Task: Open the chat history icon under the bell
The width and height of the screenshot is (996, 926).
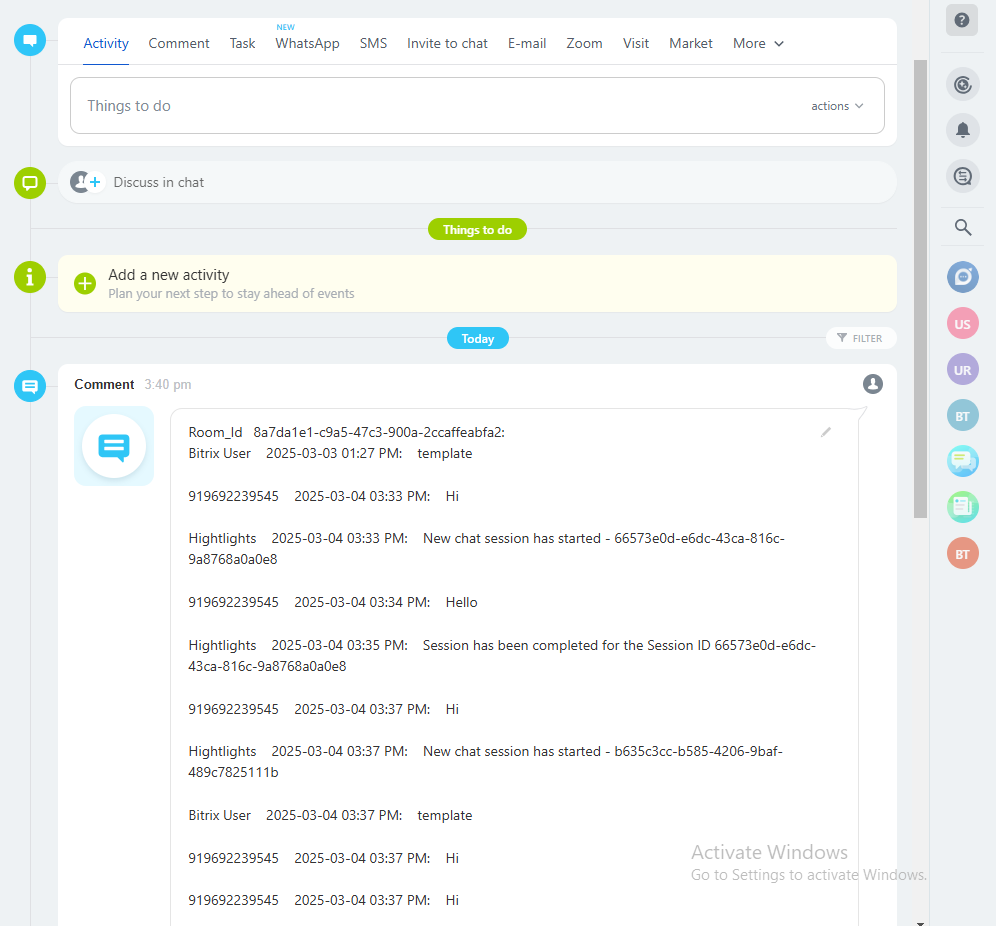Action: 962,176
